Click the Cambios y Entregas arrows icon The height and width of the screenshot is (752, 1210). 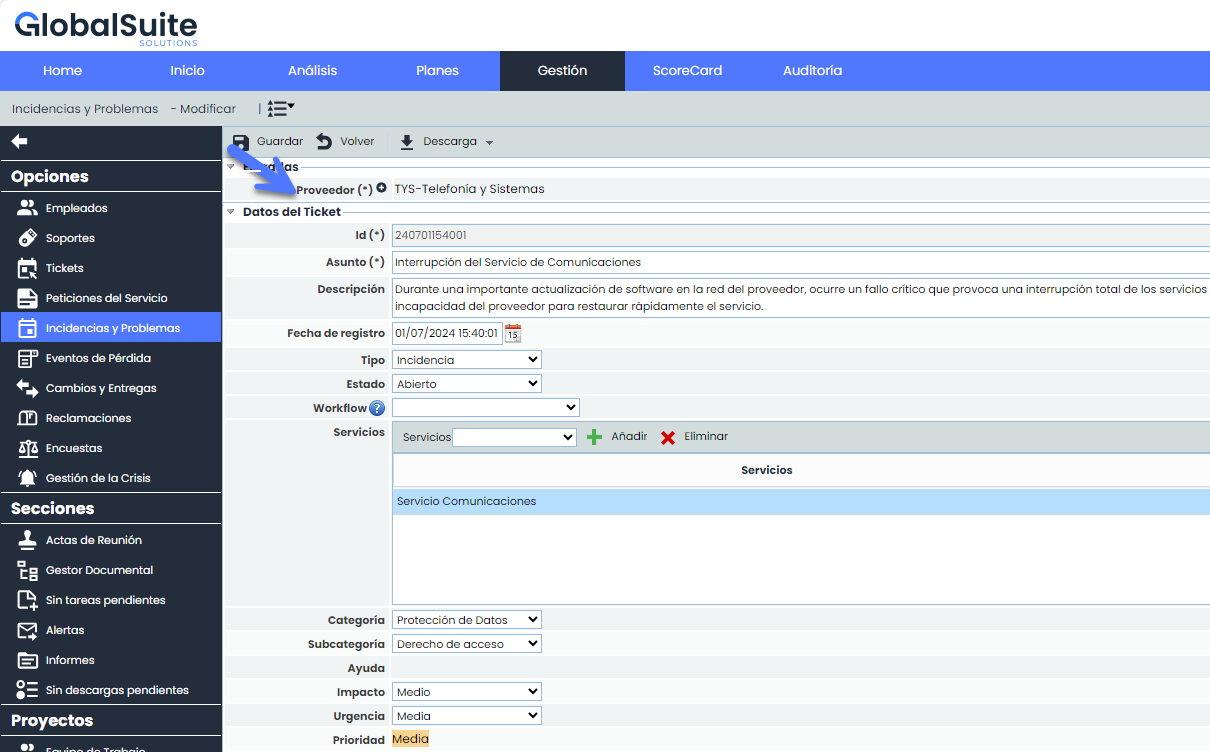click(28, 388)
